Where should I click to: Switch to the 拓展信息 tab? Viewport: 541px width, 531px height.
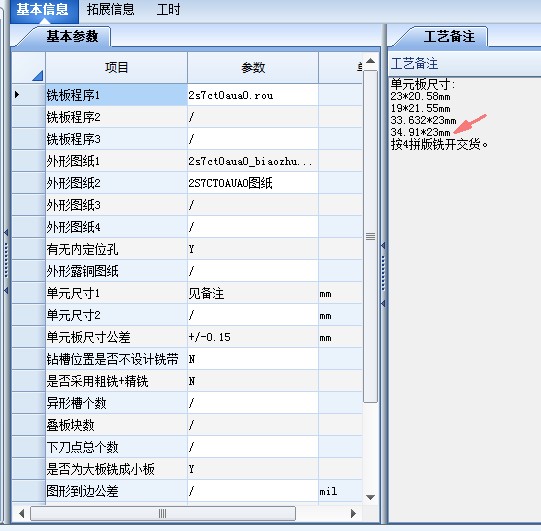[110, 10]
